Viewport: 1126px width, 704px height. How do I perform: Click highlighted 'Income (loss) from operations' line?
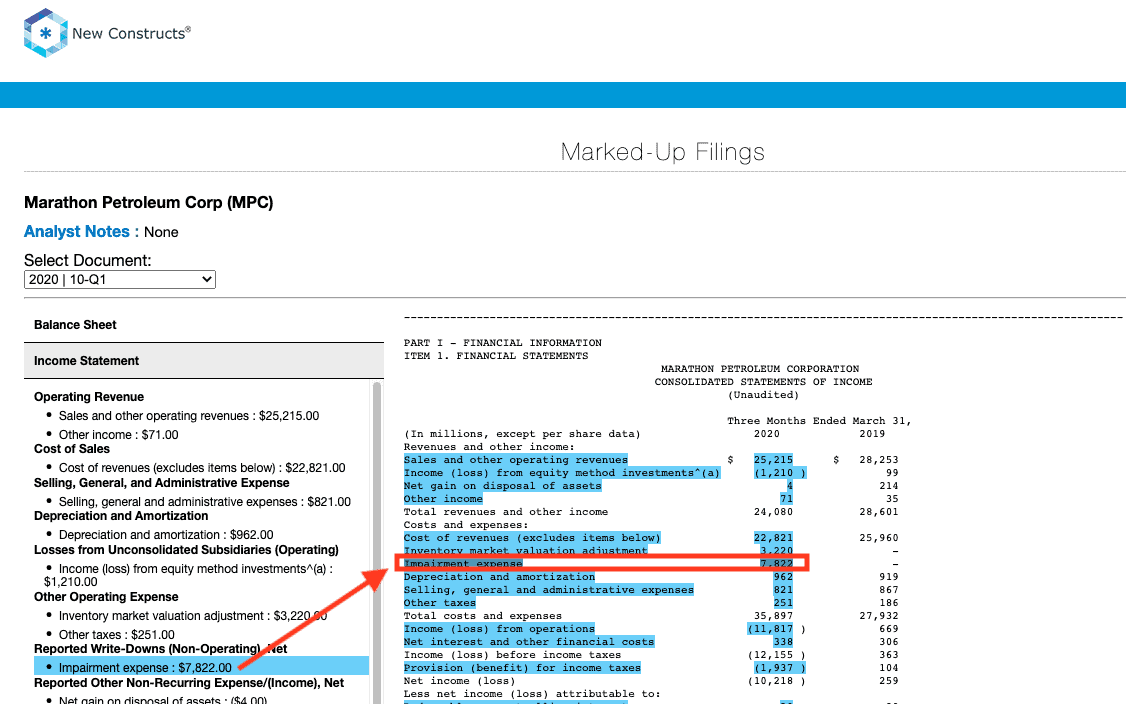pyautogui.click(x=499, y=629)
